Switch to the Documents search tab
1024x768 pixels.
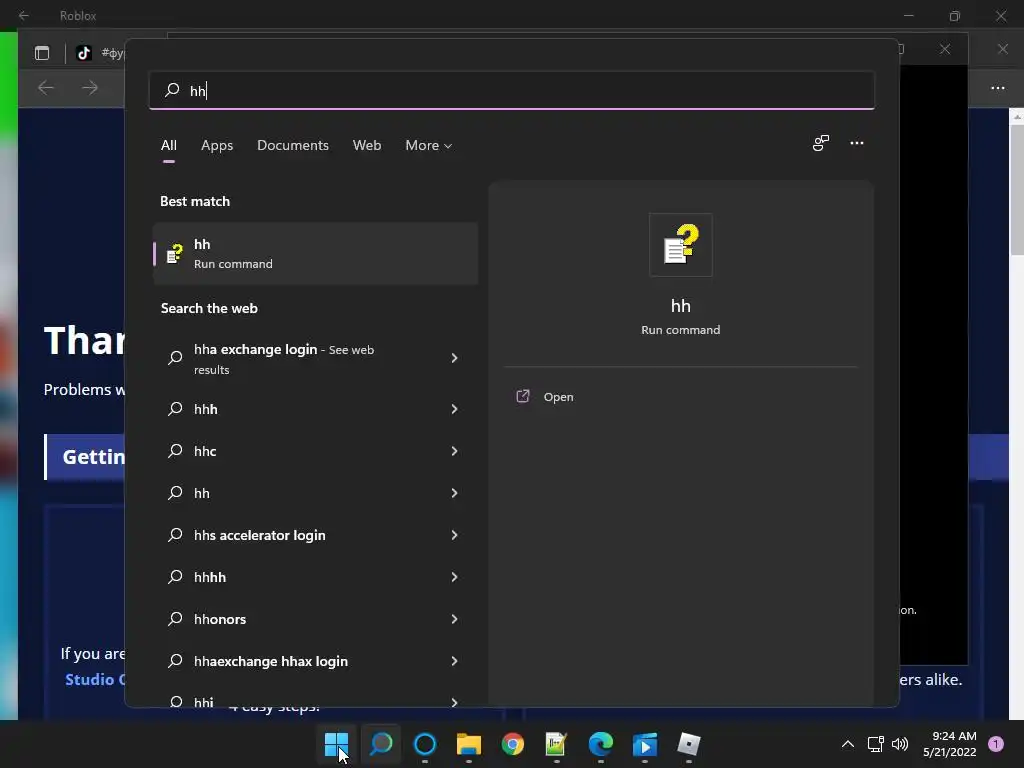coord(293,145)
